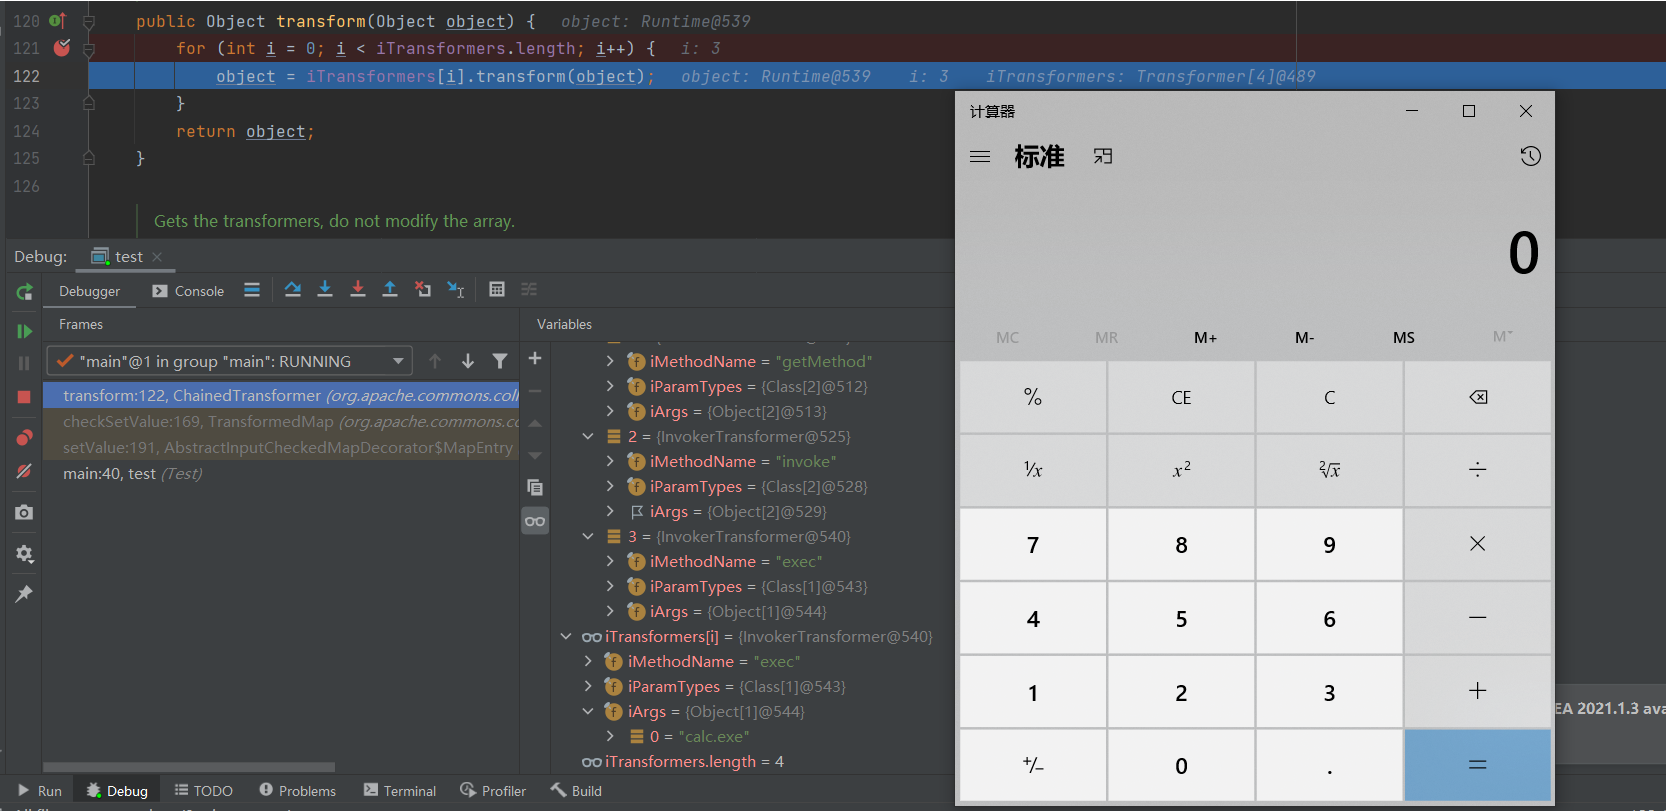The width and height of the screenshot is (1666, 811).
Task: Select next frame down arrow
Action: pyautogui.click(x=467, y=361)
